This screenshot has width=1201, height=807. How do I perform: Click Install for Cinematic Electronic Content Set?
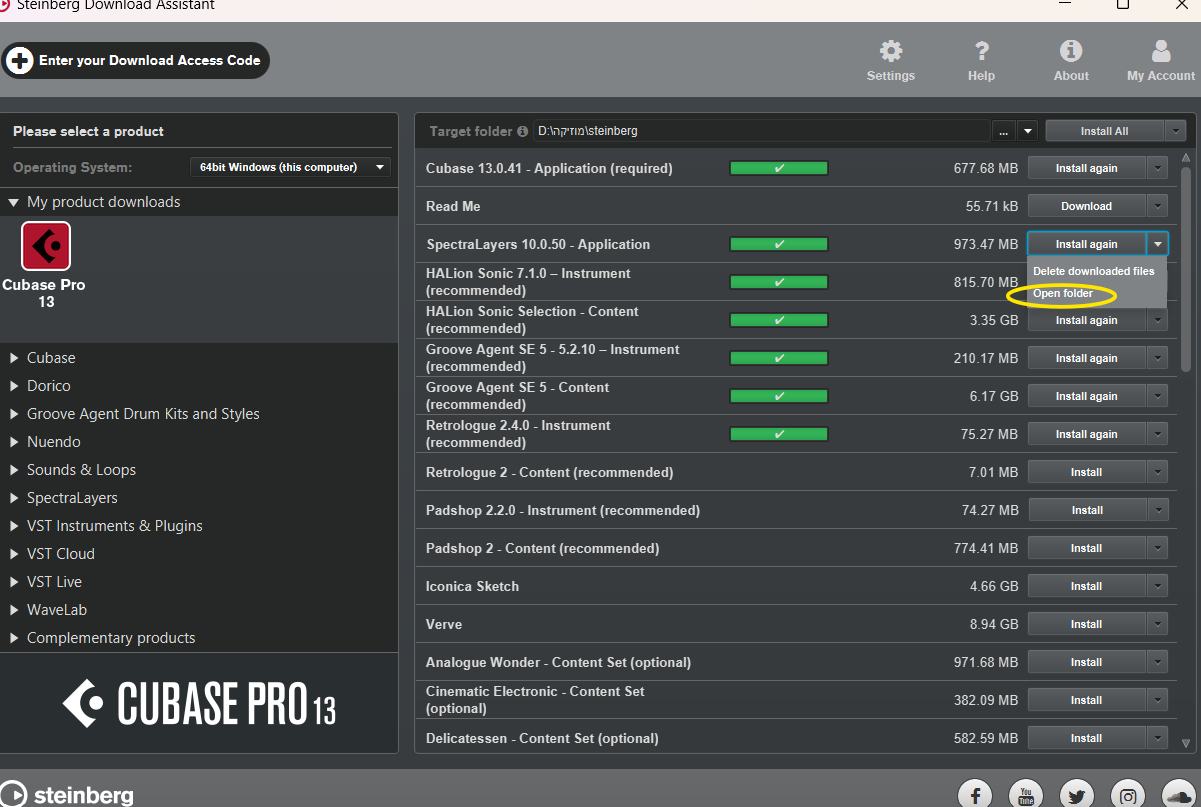pos(1086,700)
